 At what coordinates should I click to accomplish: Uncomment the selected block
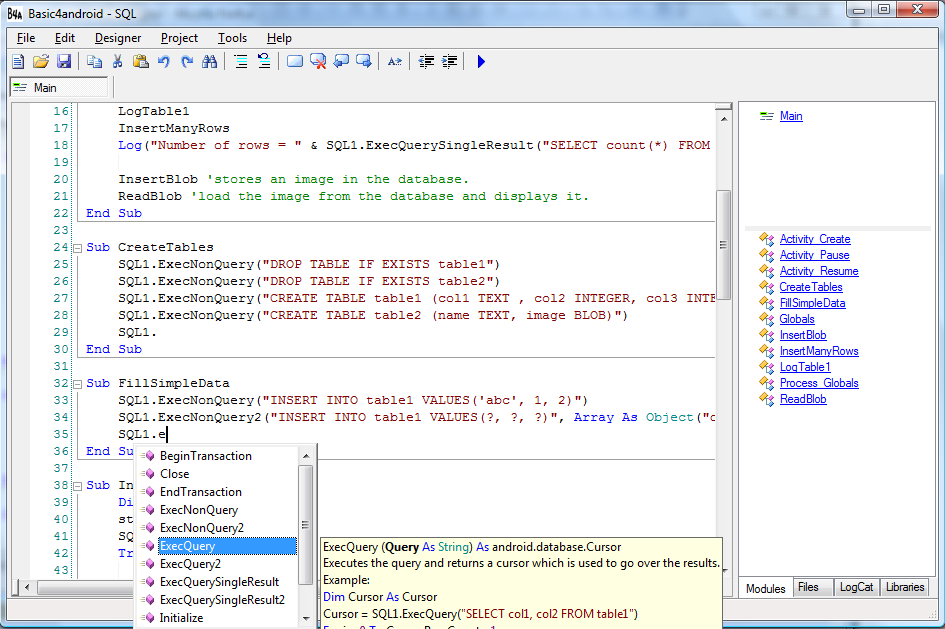tap(264, 61)
